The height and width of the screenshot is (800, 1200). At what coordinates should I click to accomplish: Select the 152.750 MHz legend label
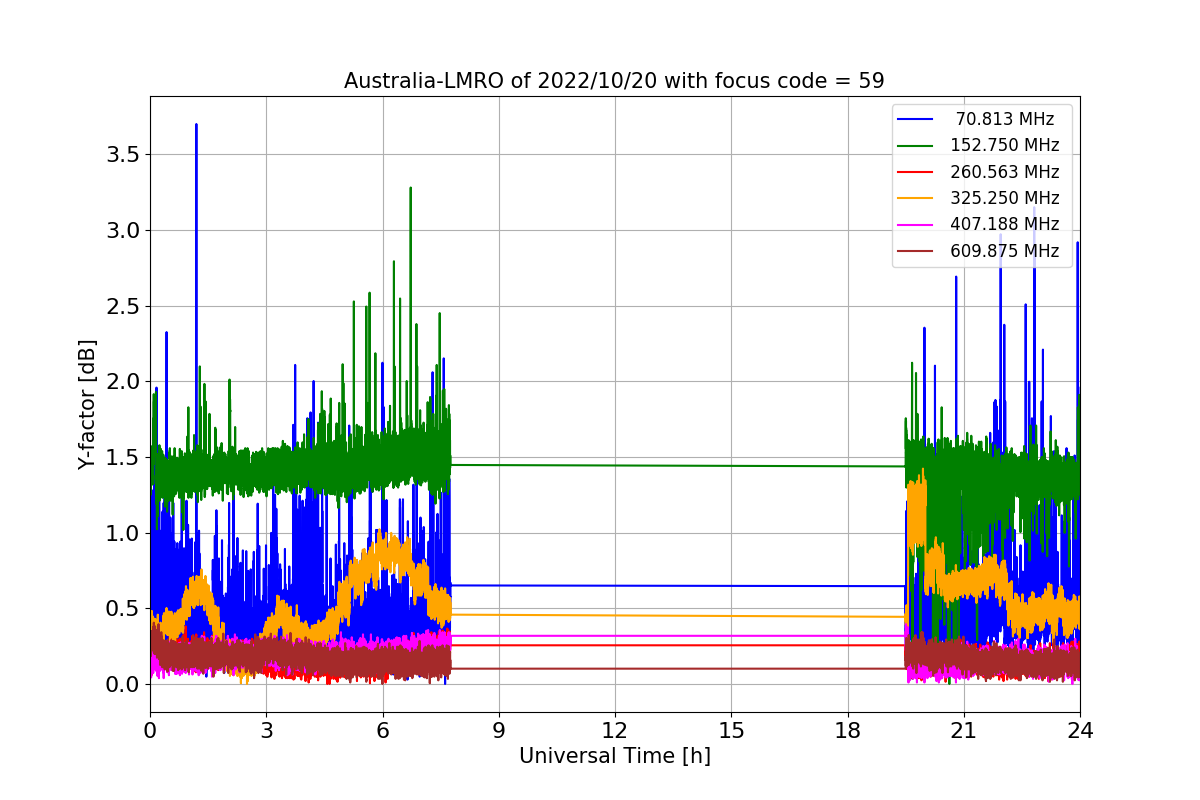pos(1005,145)
